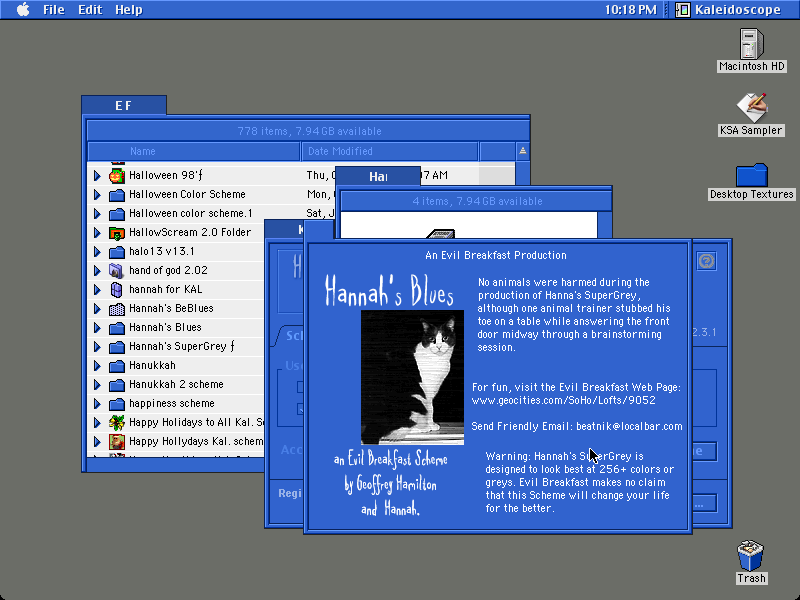Select Halloween color scheme.1 folder icon
The height and width of the screenshot is (600, 800).
pos(117,214)
